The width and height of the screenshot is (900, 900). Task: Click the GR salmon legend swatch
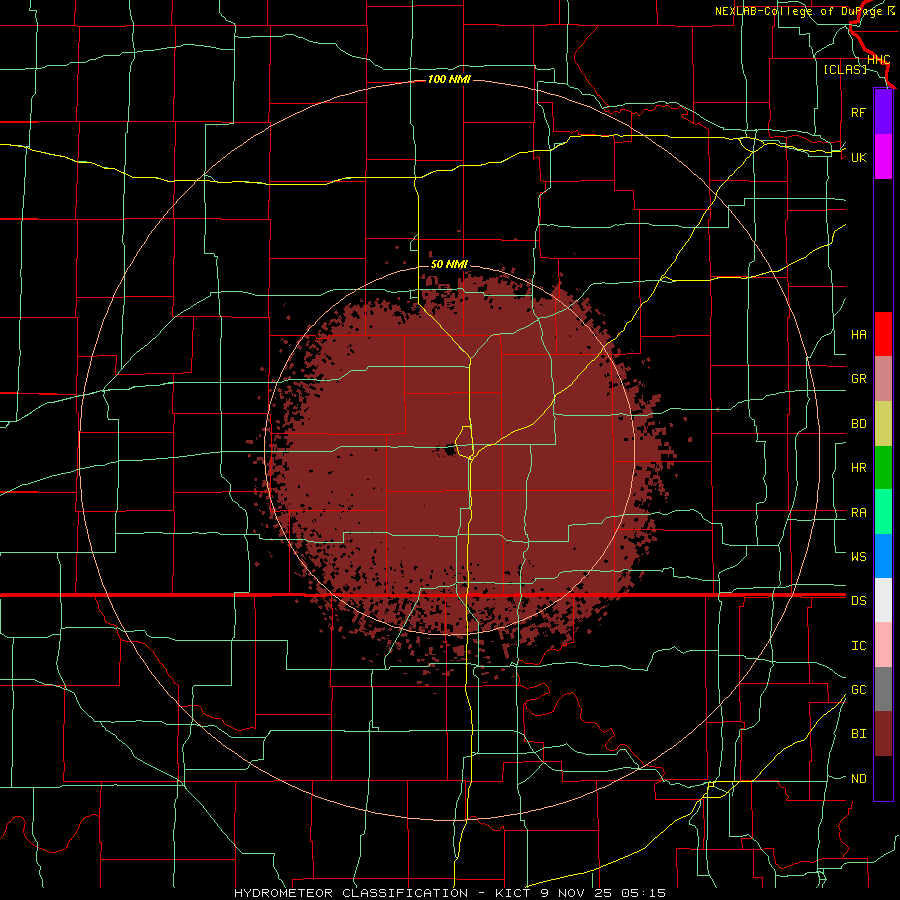883,378
